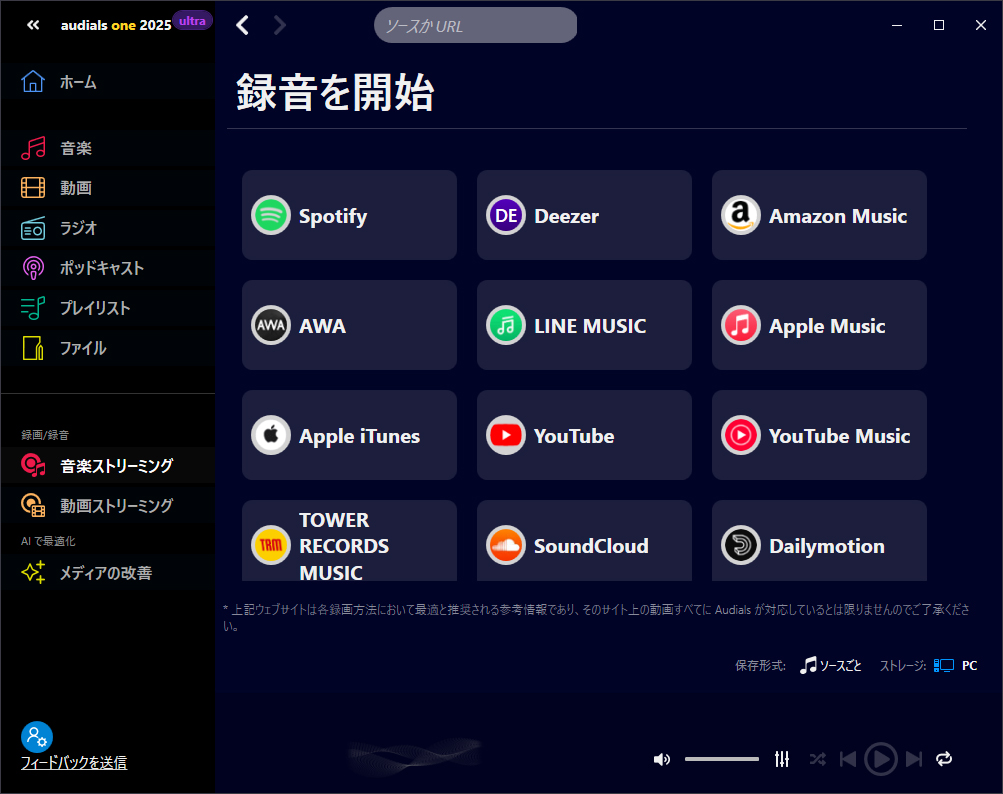Toggle repeat playback

[x=944, y=759]
